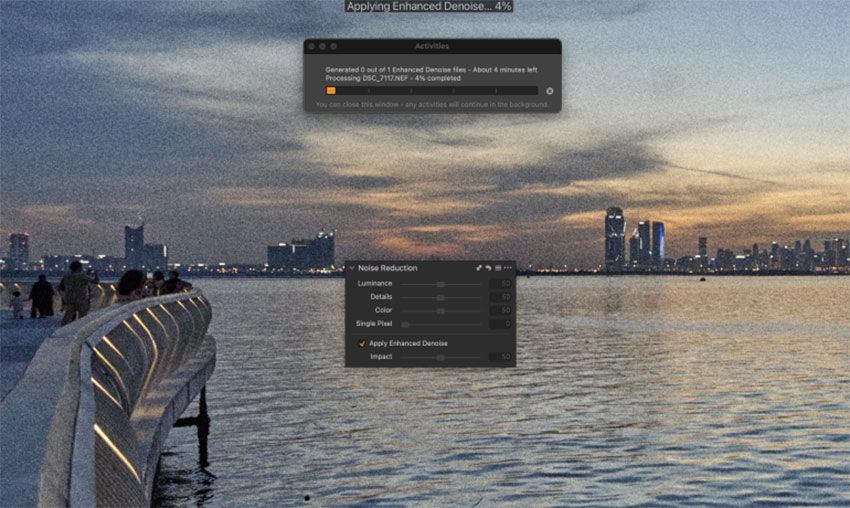Click the Single Pixel value field
850x508 pixels.
500,324
